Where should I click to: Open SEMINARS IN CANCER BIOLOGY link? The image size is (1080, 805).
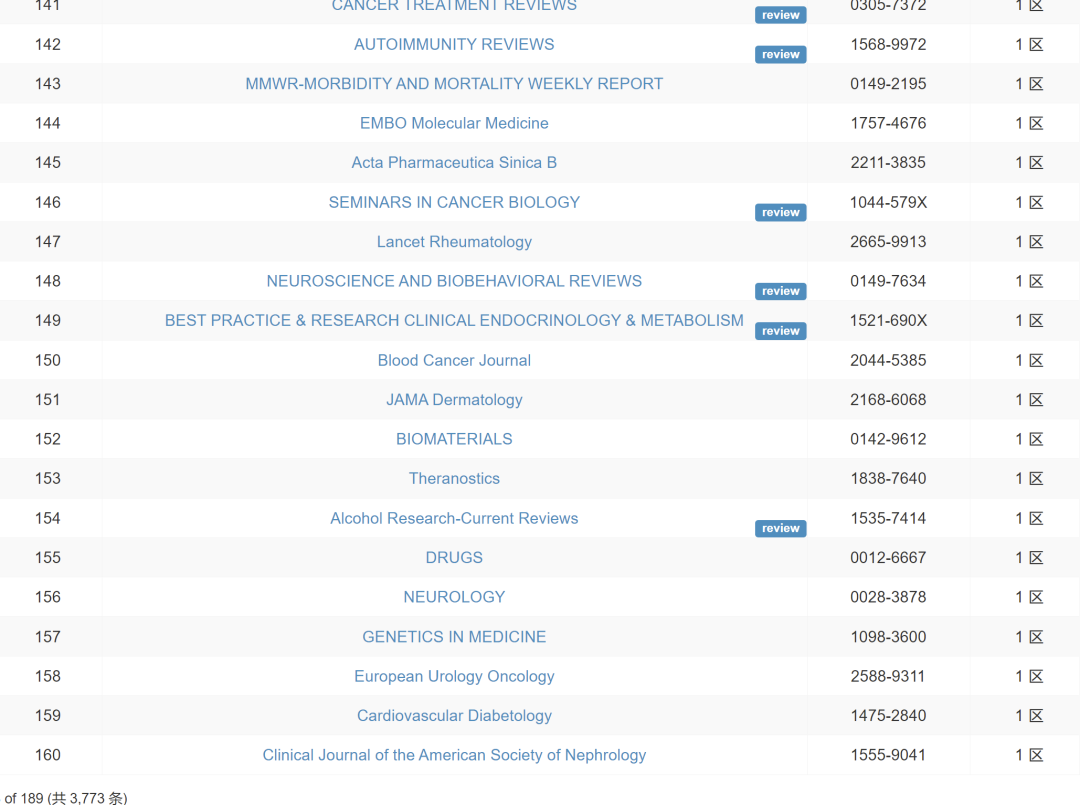(x=454, y=202)
